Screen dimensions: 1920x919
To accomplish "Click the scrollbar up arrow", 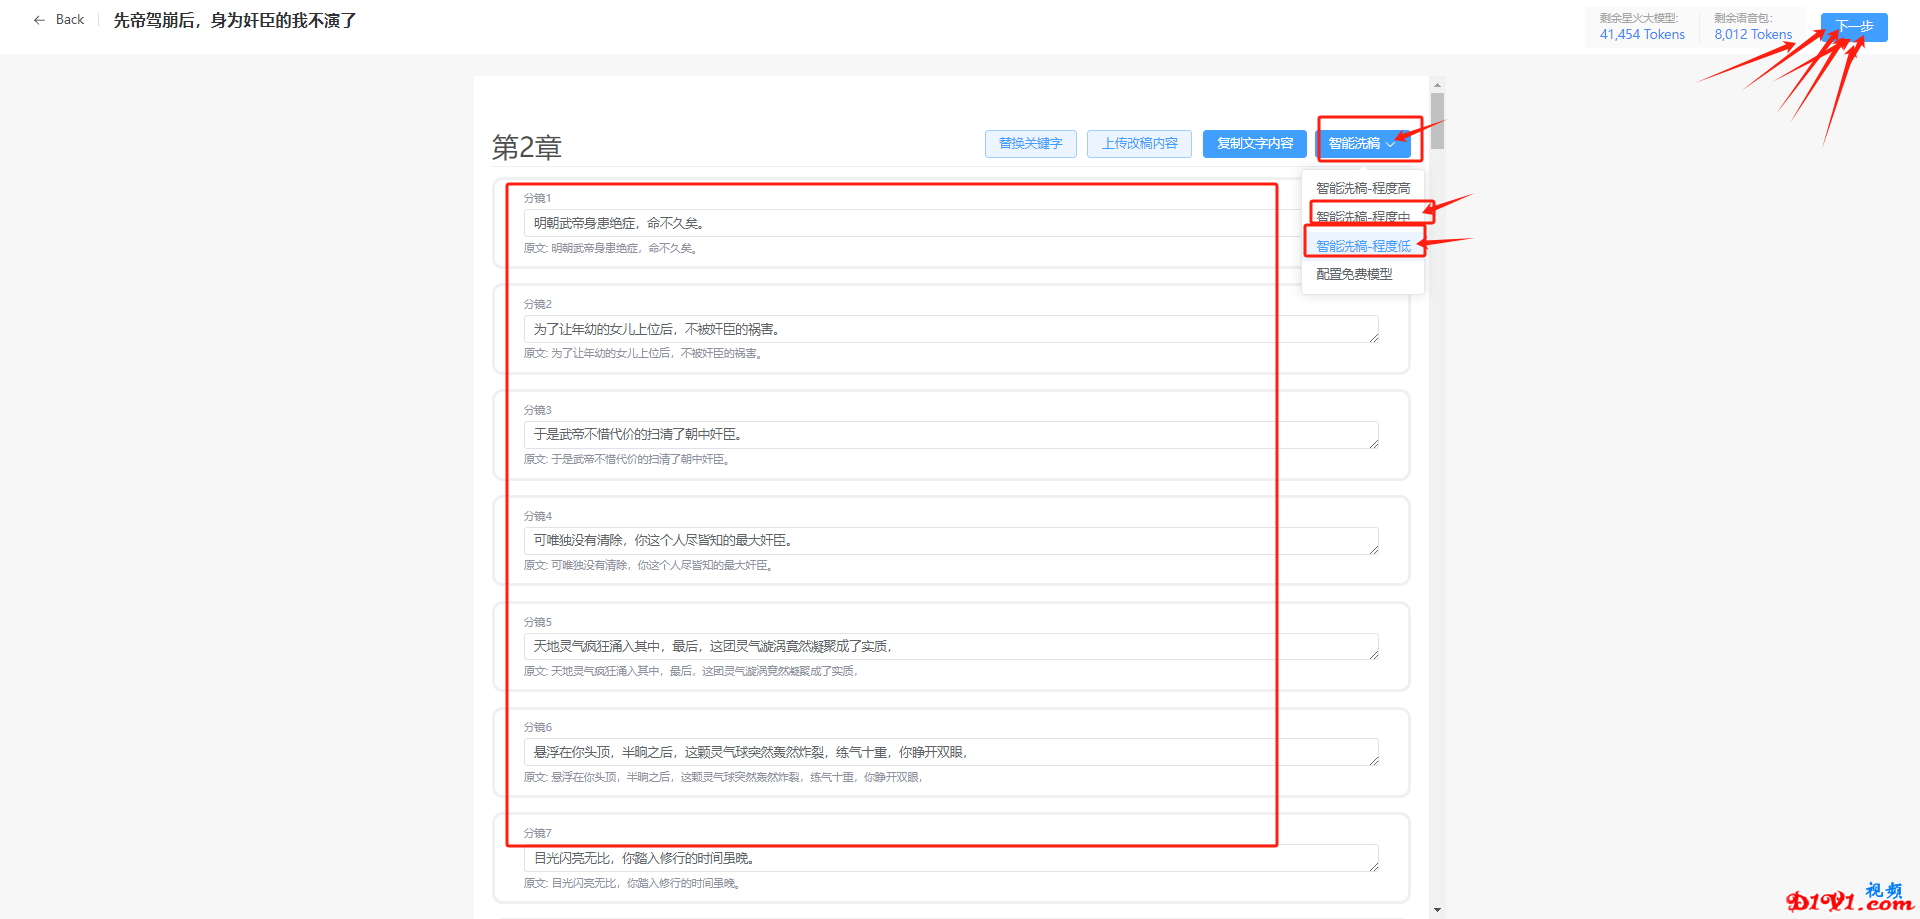I will pyautogui.click(x=1437, y=85).
